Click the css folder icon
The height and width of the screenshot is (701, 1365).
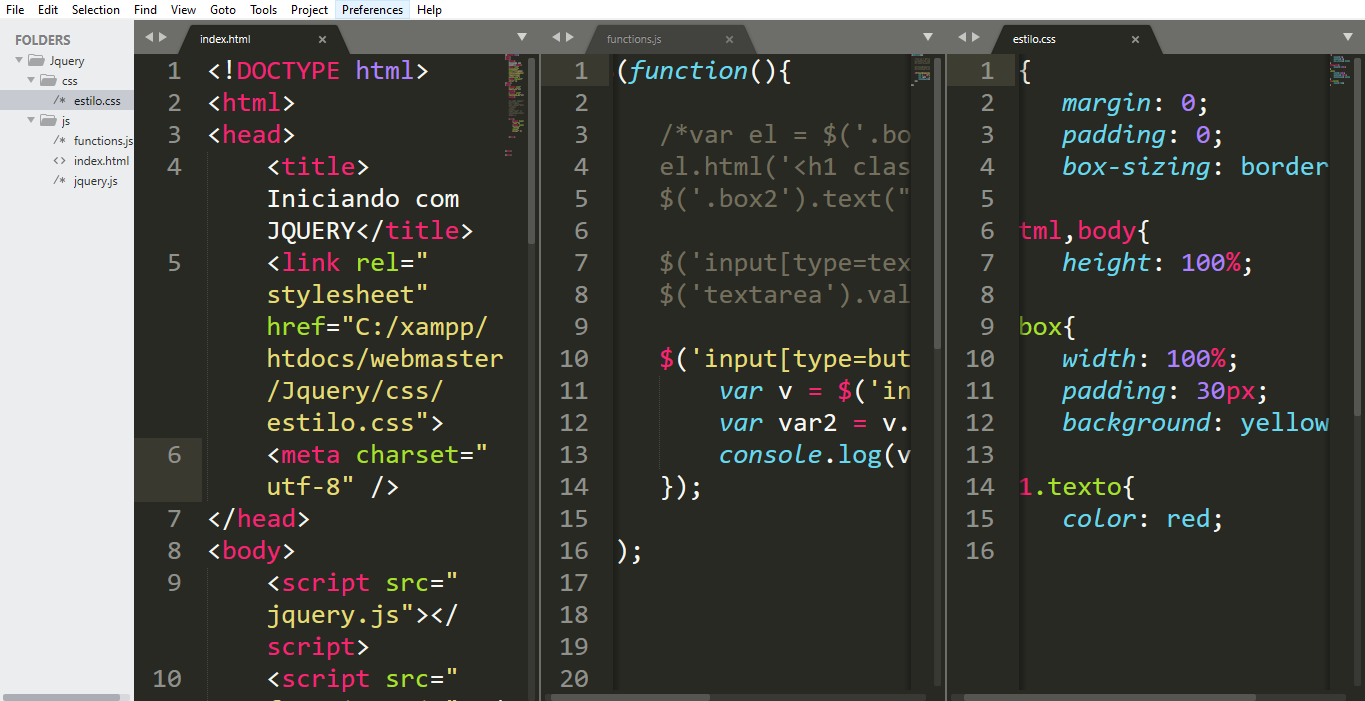(48, 81)
